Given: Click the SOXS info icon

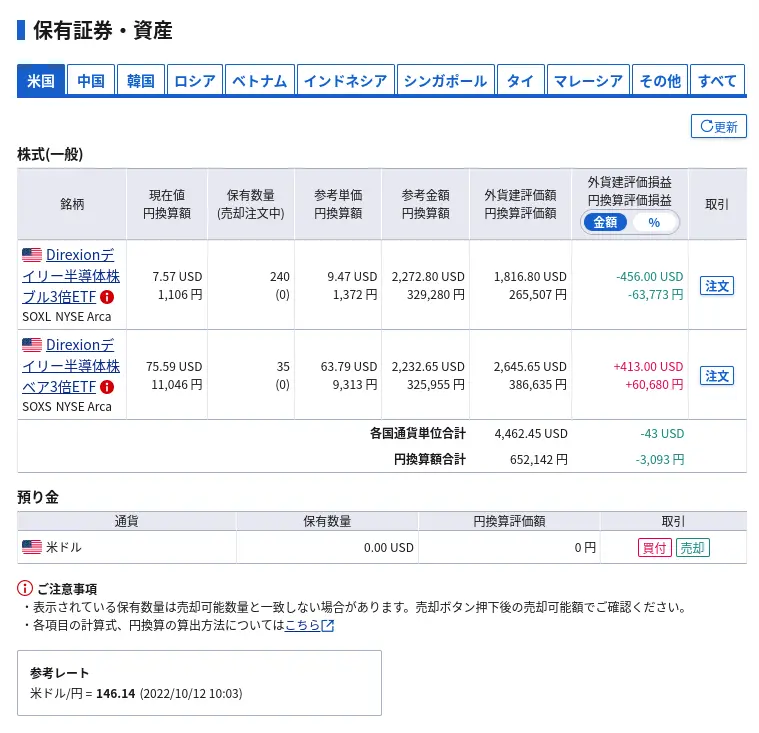Looking at the screenshot, I should tap(107, 387).
